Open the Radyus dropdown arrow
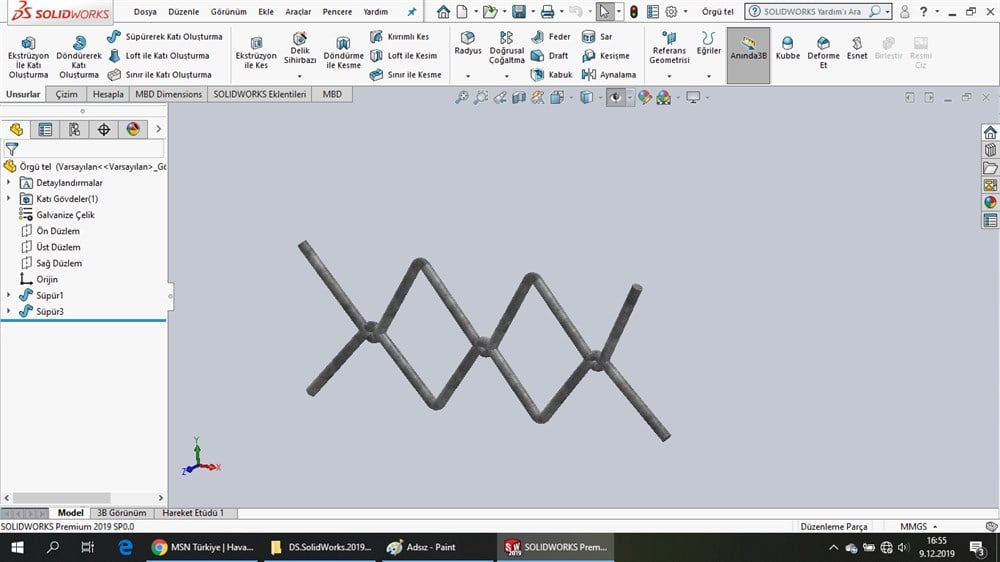Viewport: 1000px width, 562px height. pos(467,76)
